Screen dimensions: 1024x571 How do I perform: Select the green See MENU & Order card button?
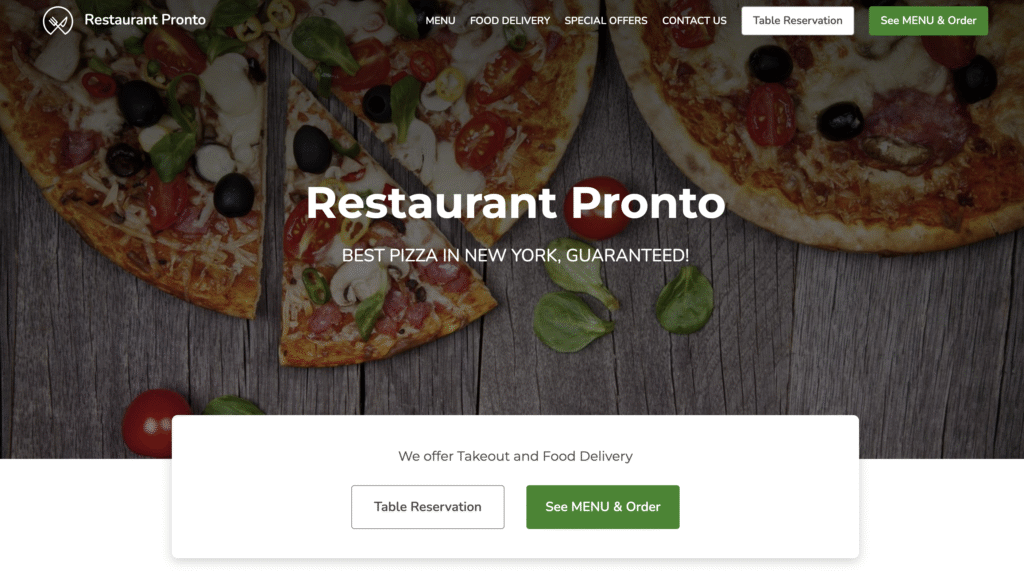click(x=603, y=507)
